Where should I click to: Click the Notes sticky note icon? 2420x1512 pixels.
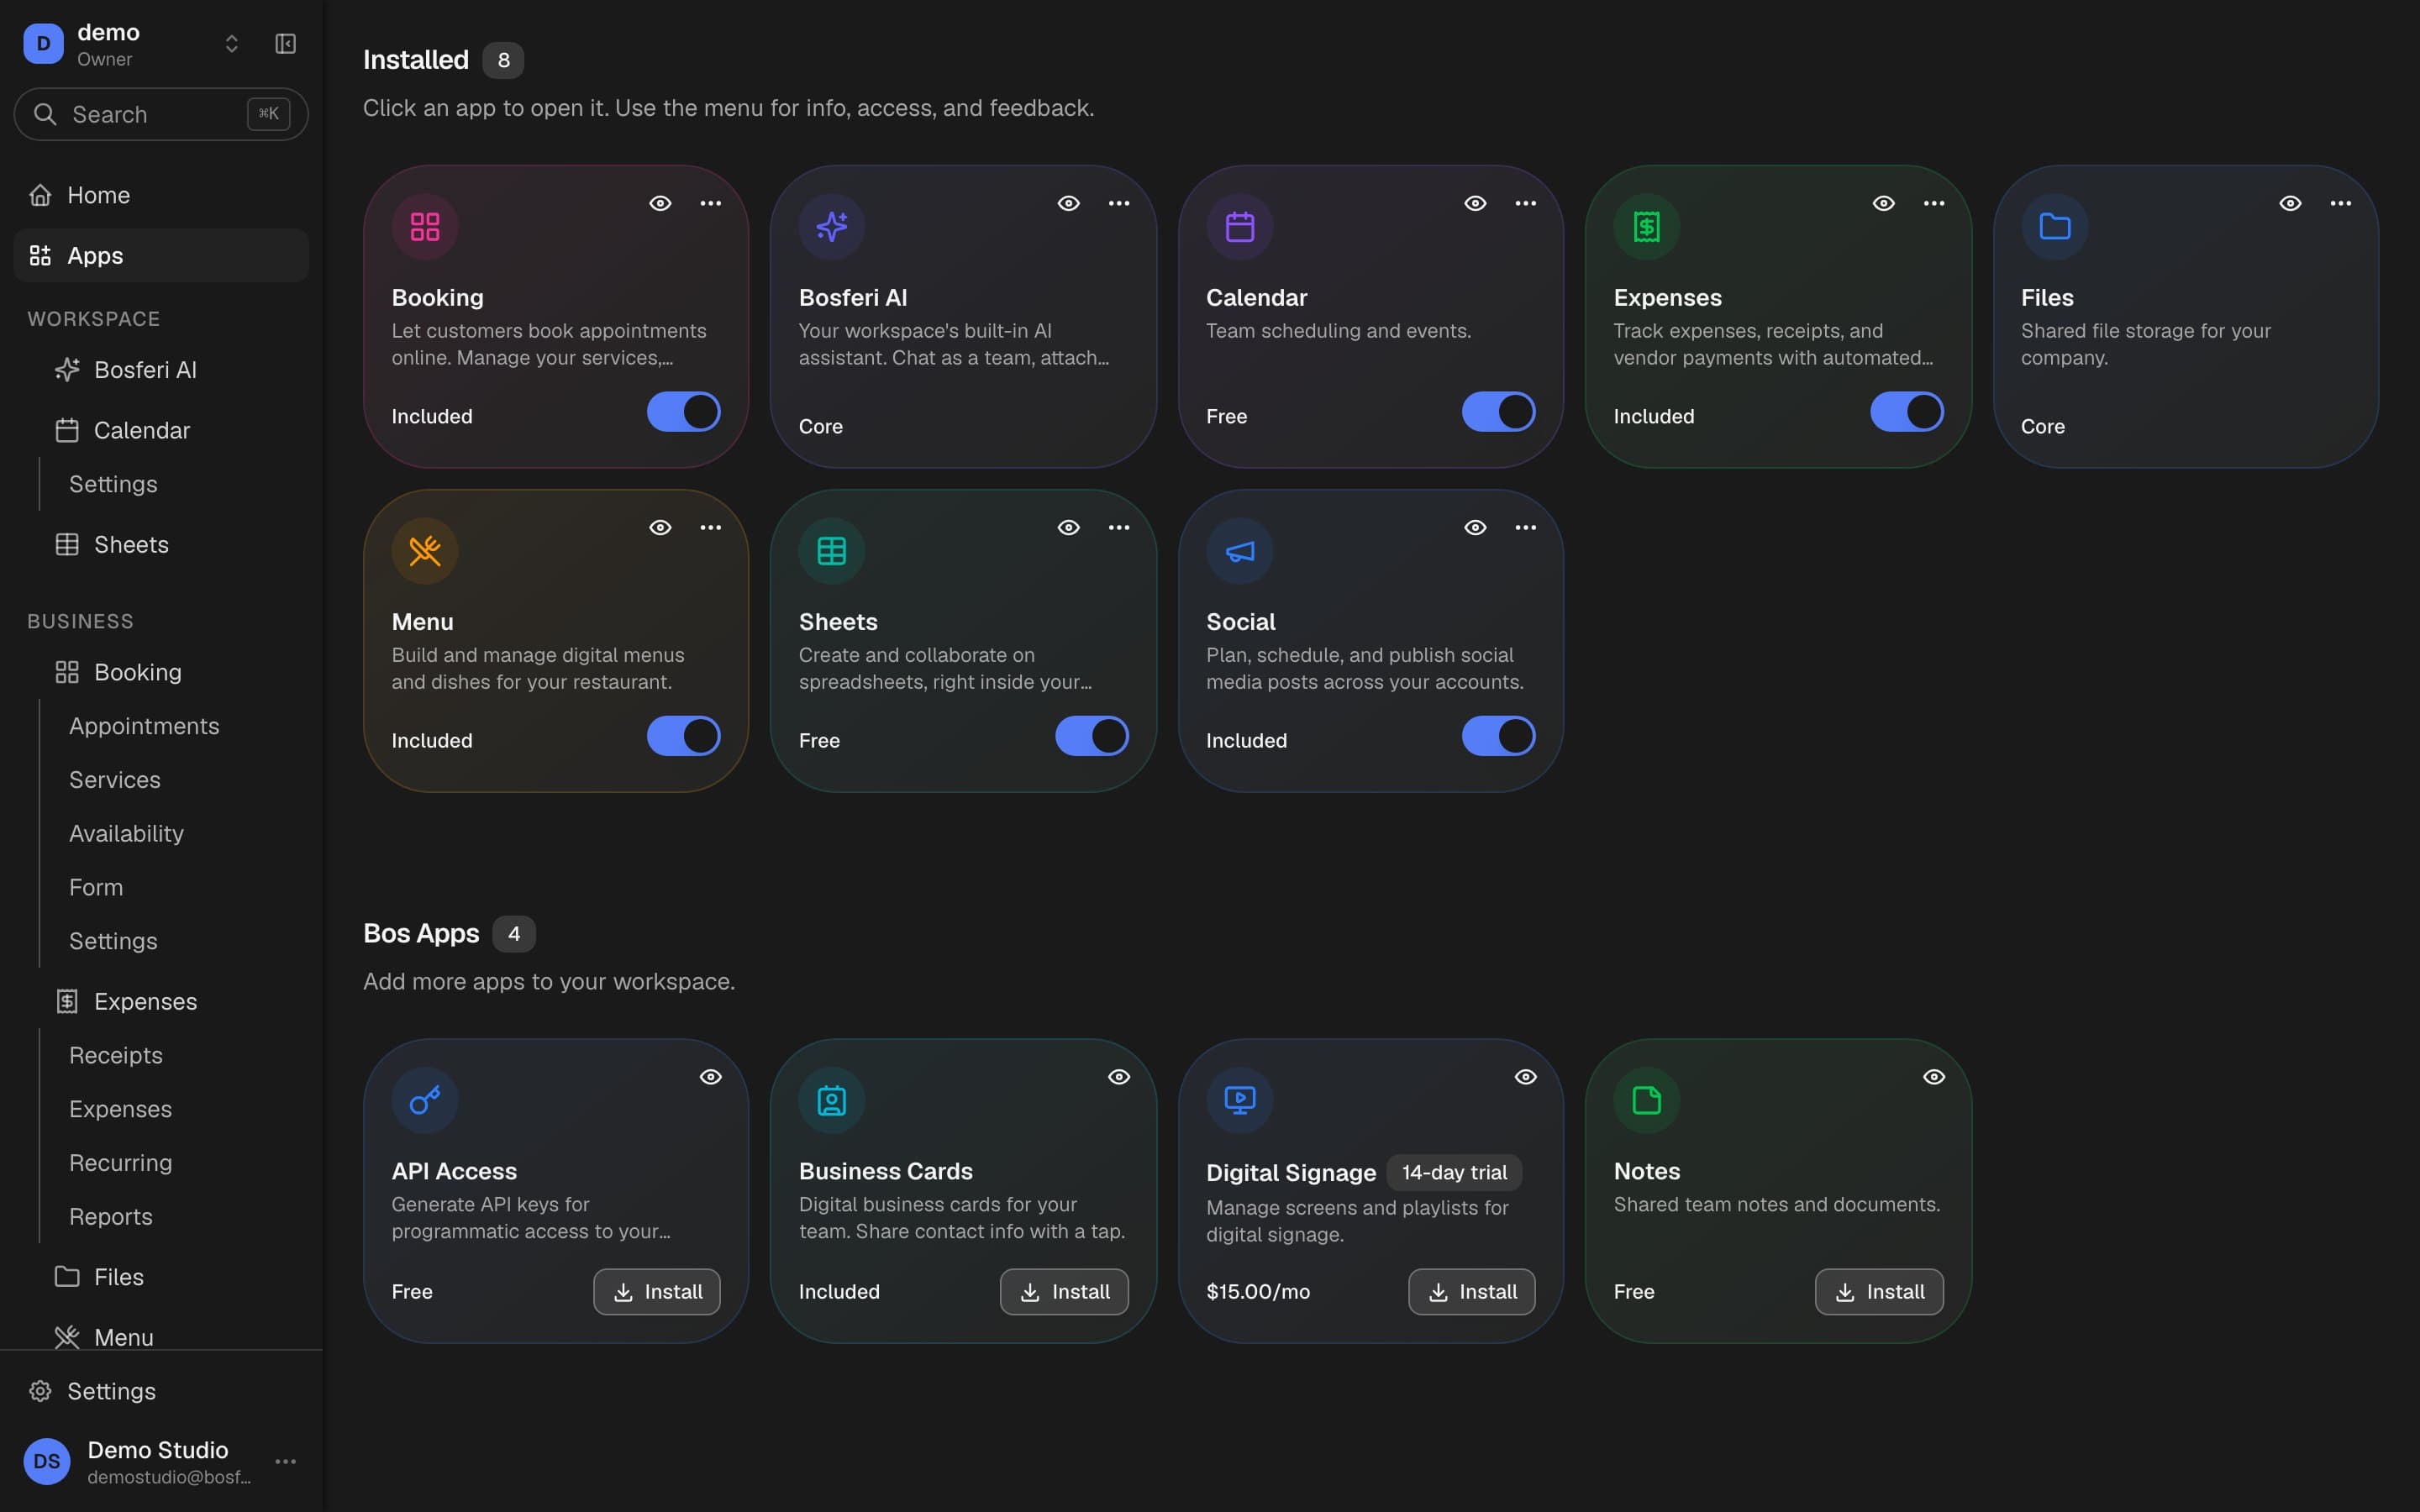click(1647, 1100)
